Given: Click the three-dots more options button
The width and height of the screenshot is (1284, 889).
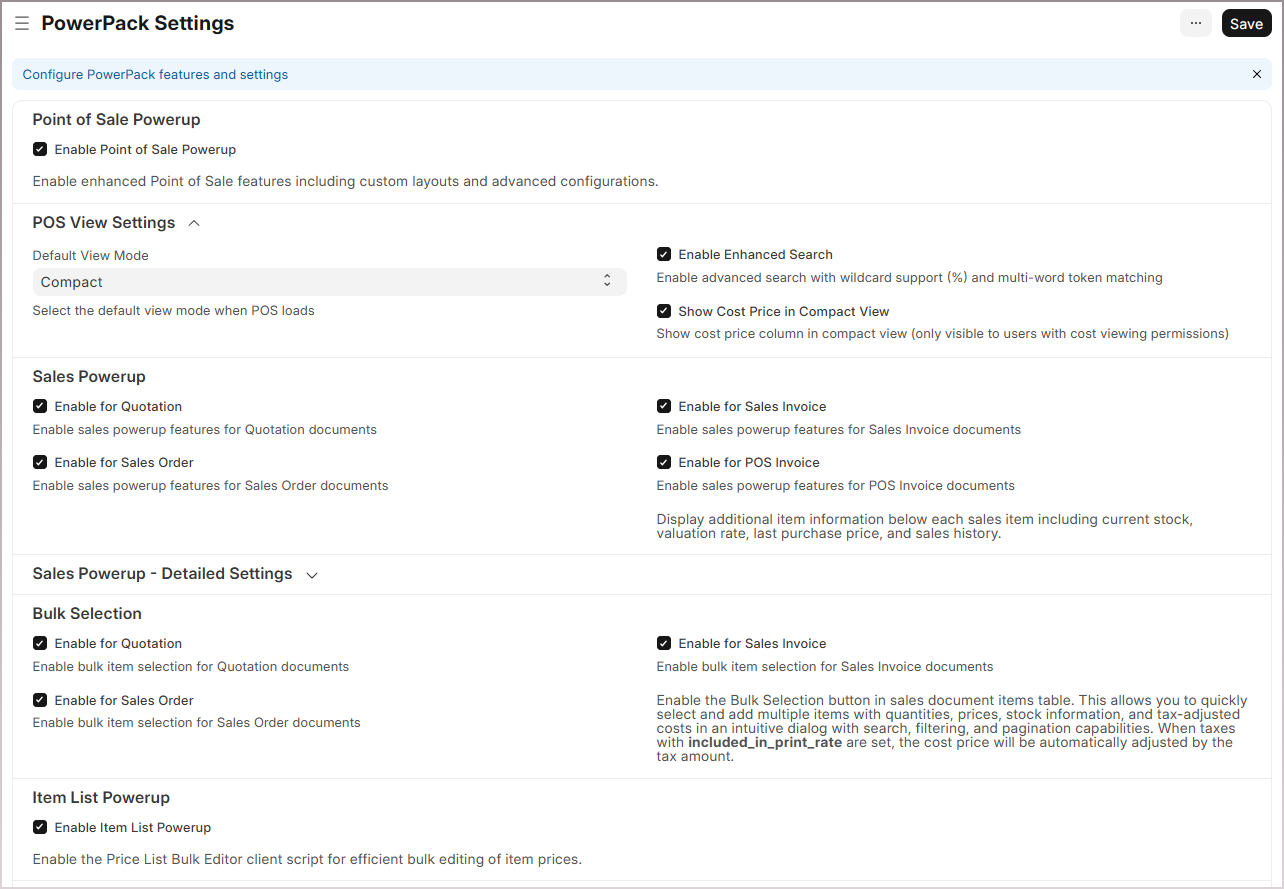Looking at the screenshot, I should click(1195, 24).
